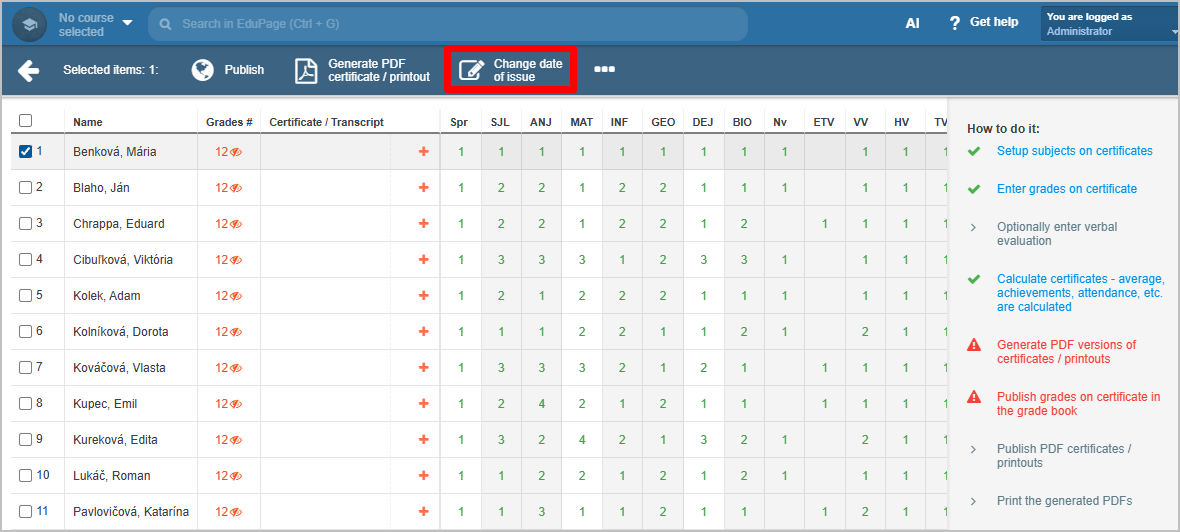Click the Search in EduPage field

click(x=450, y=24)
